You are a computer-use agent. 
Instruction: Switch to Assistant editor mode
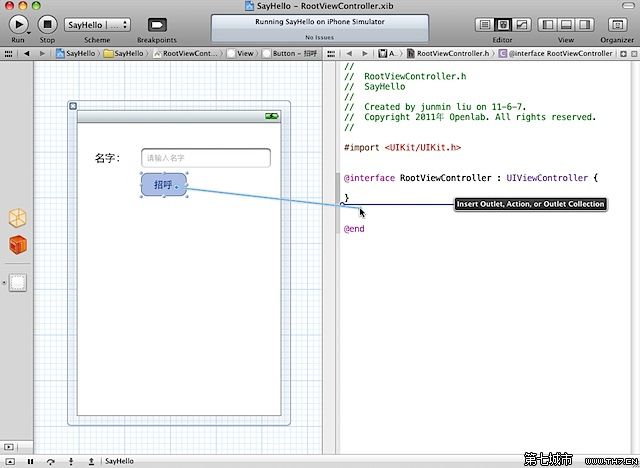(503, 25)
